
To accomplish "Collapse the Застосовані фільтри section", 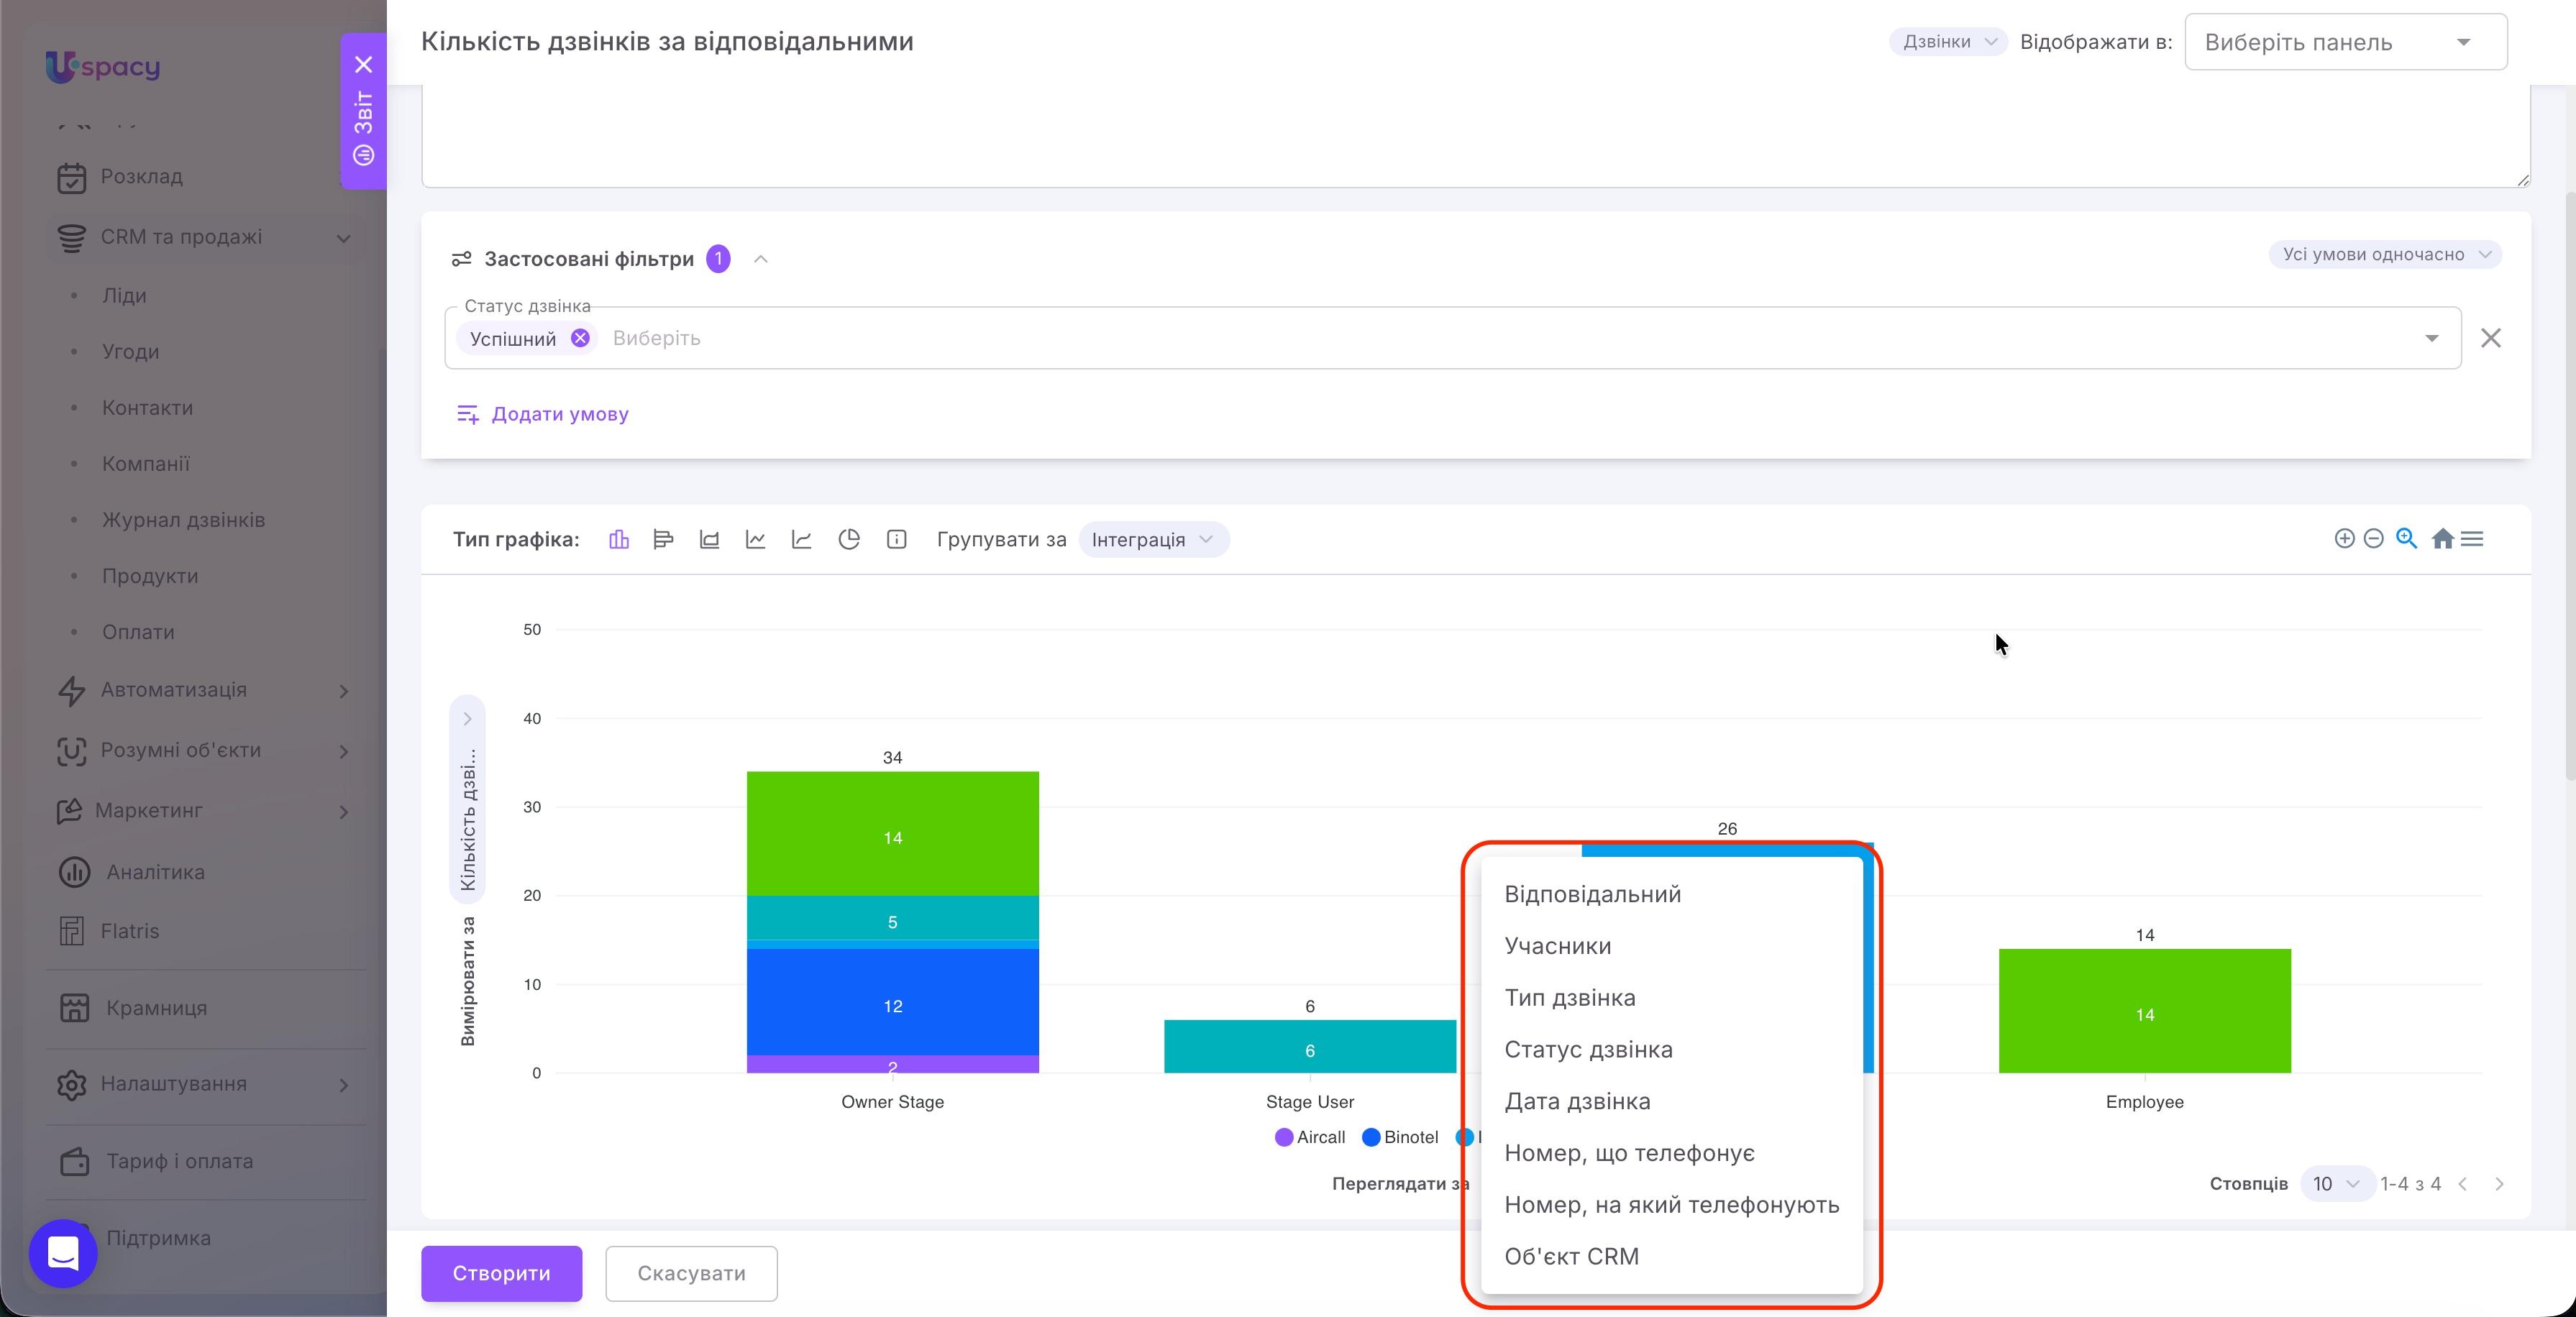I will tap(761, 259).
